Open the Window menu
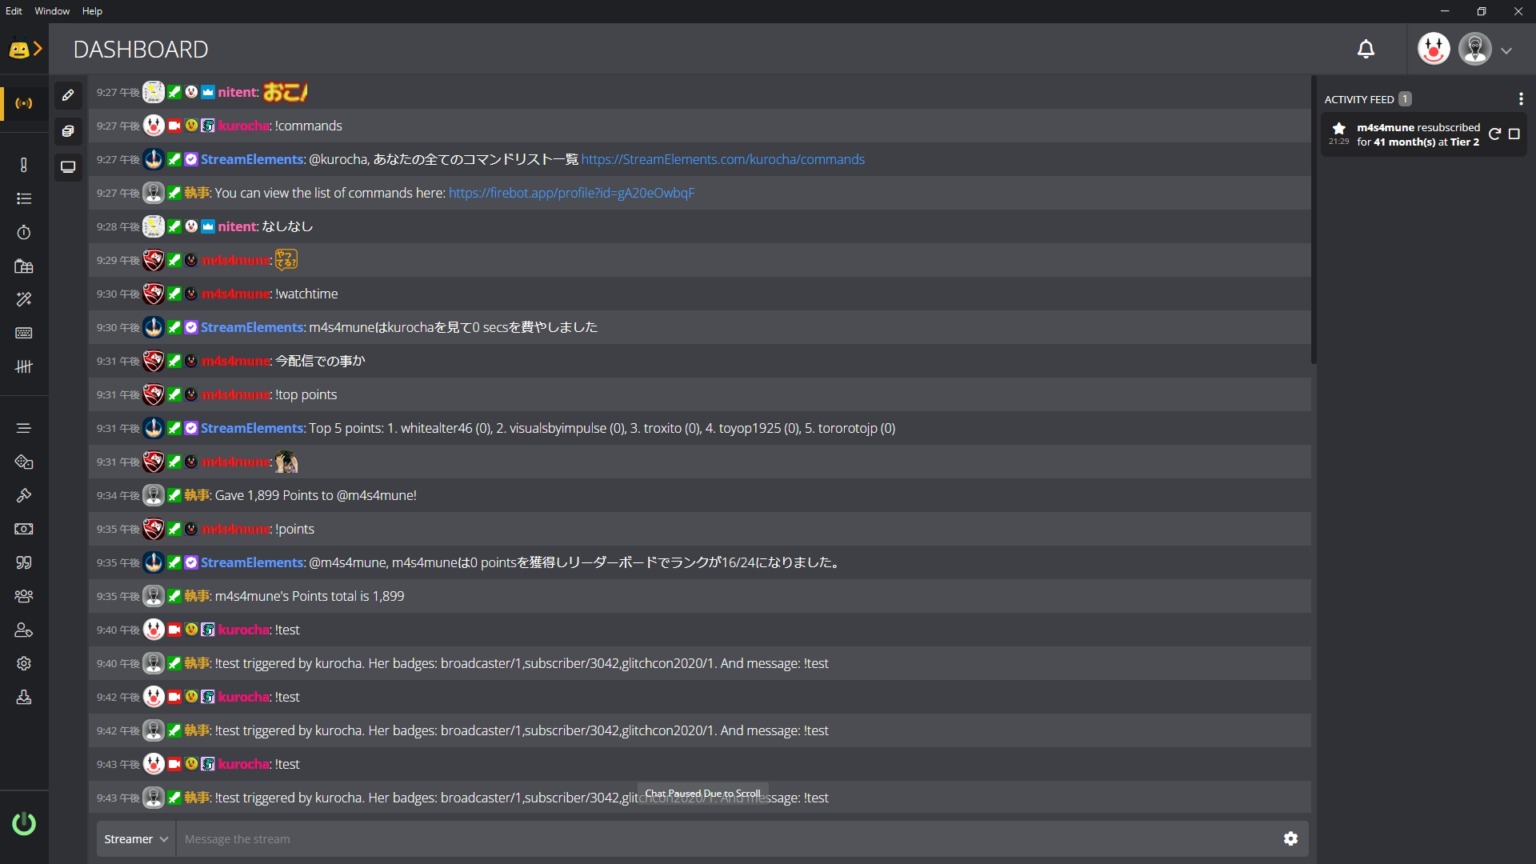Screen dimensions: 1536x864 click(x=51, y=11)
